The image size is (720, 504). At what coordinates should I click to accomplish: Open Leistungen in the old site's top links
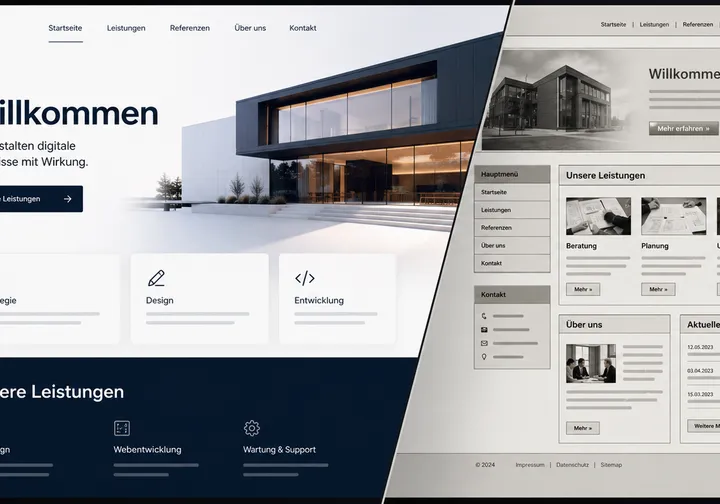[x=654, y=24]
